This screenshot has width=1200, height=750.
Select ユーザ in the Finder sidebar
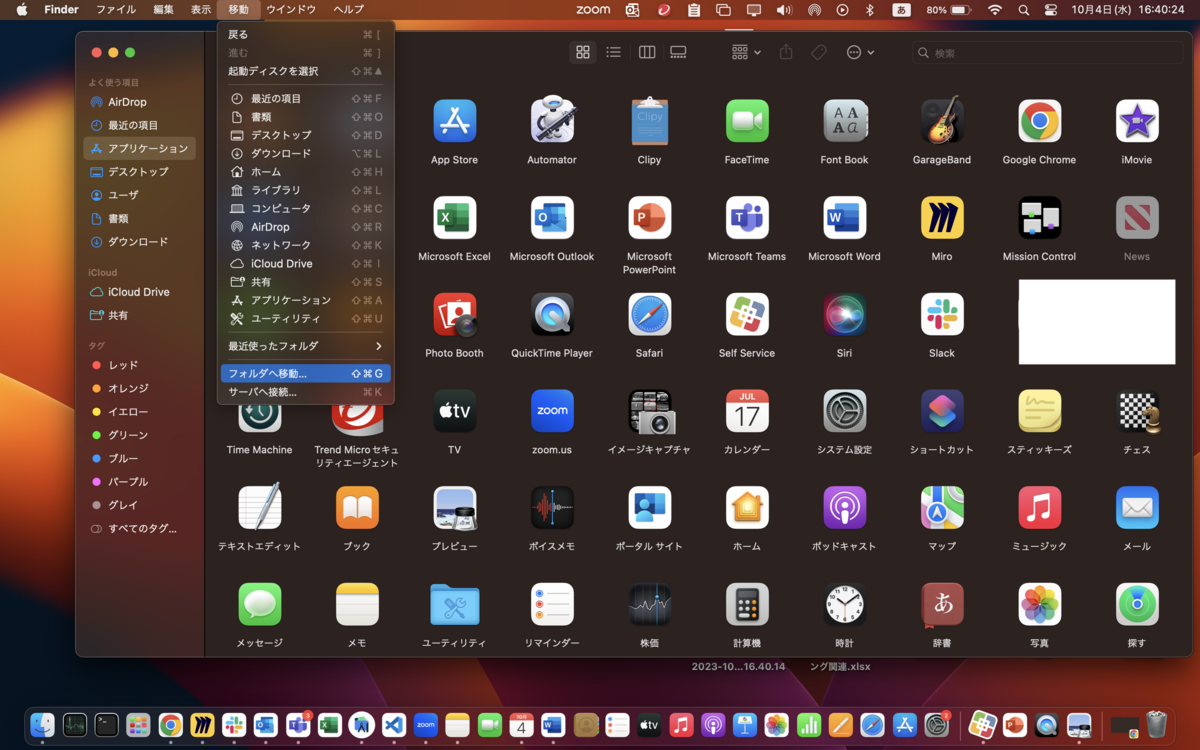[139, 195]
